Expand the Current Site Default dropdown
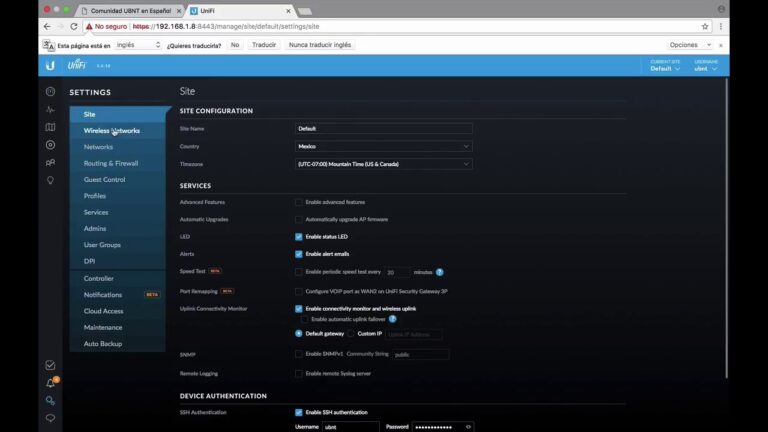 (664, 69)
